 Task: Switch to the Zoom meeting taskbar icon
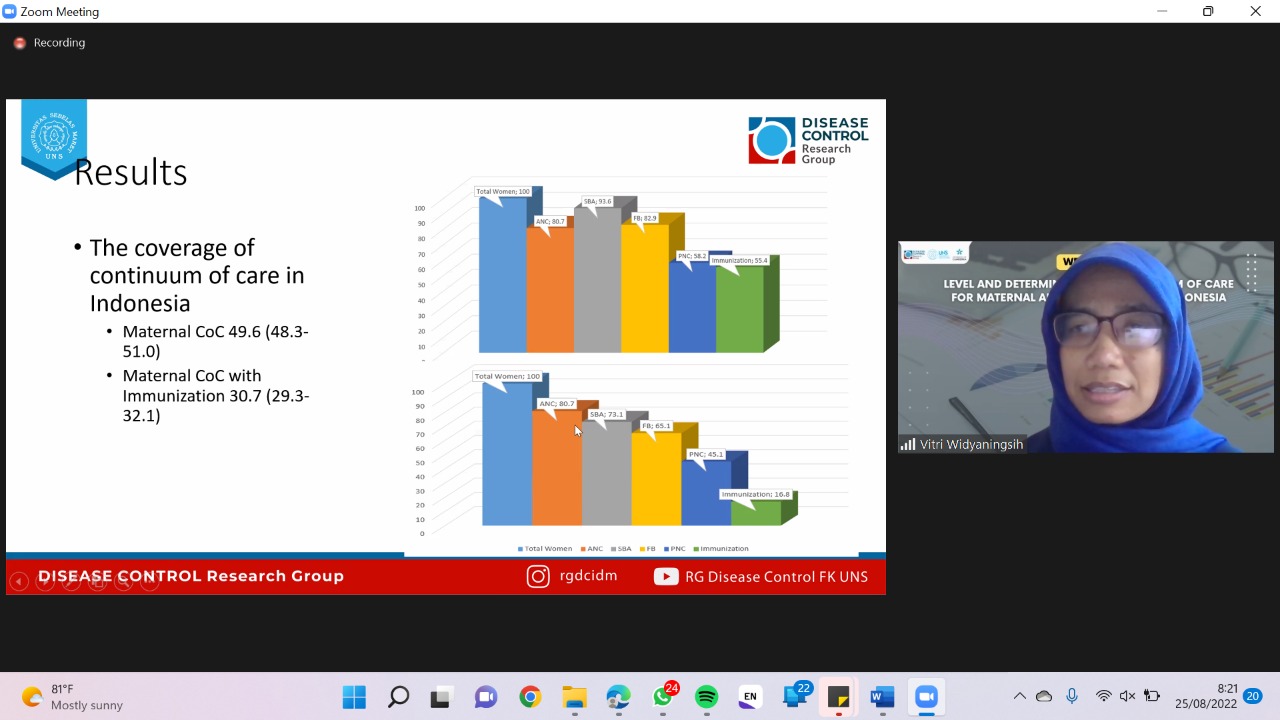[925, 696]
